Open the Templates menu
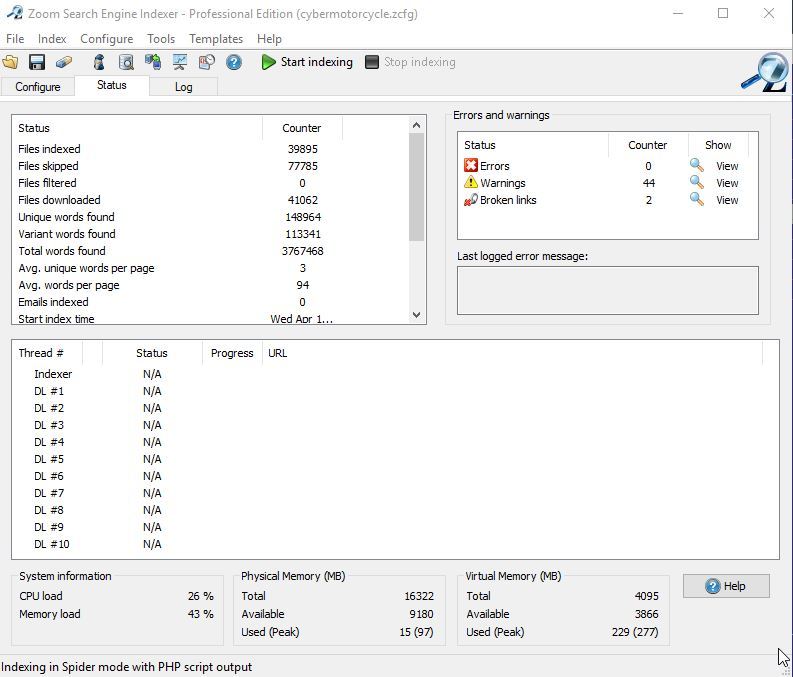This screenshot has height=677, width=793. (216, 39)
